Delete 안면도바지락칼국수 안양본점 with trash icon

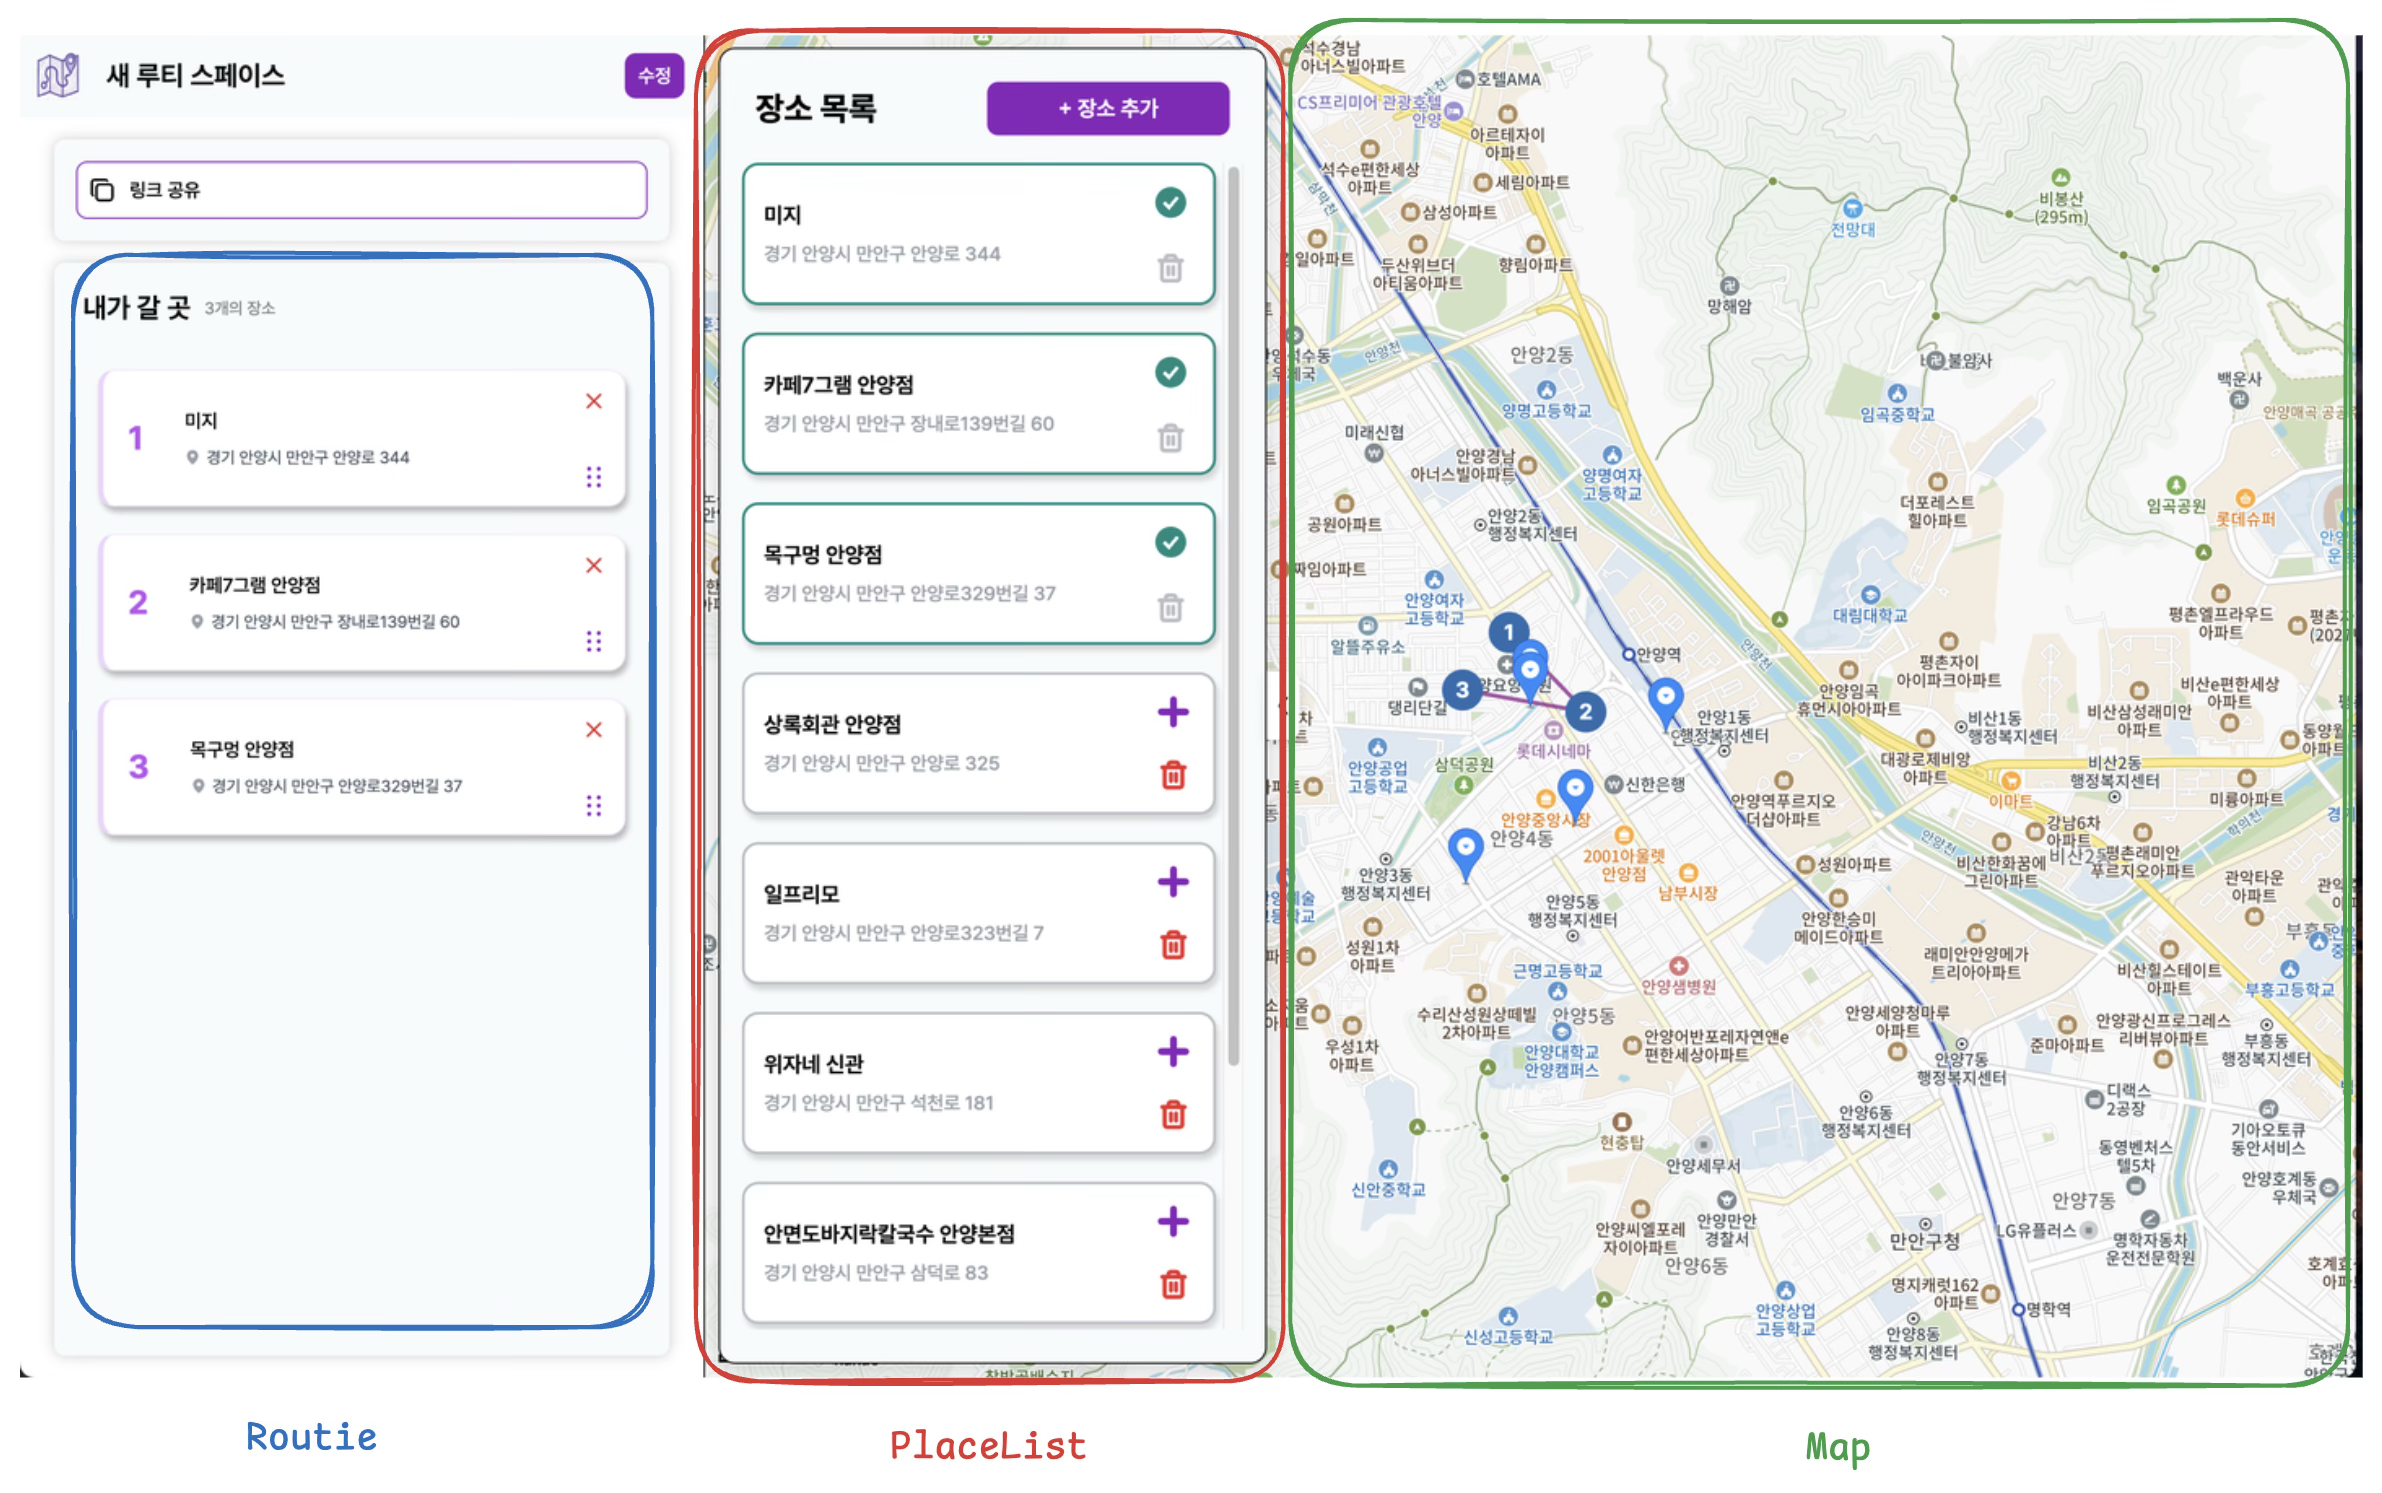(x=1173, y=1284)
